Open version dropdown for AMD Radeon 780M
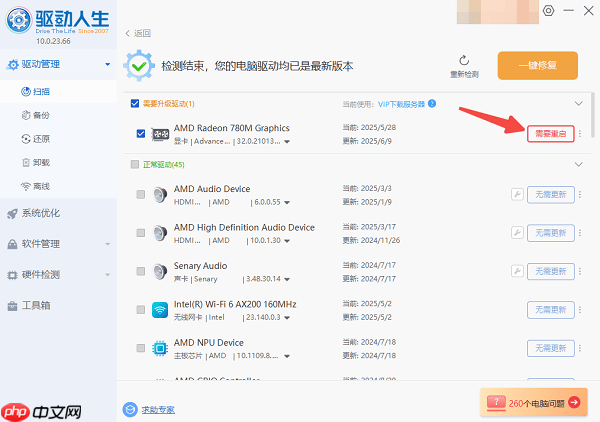This screenshot has width=600, height=422. pyautogui.click(x=287, y=142)
